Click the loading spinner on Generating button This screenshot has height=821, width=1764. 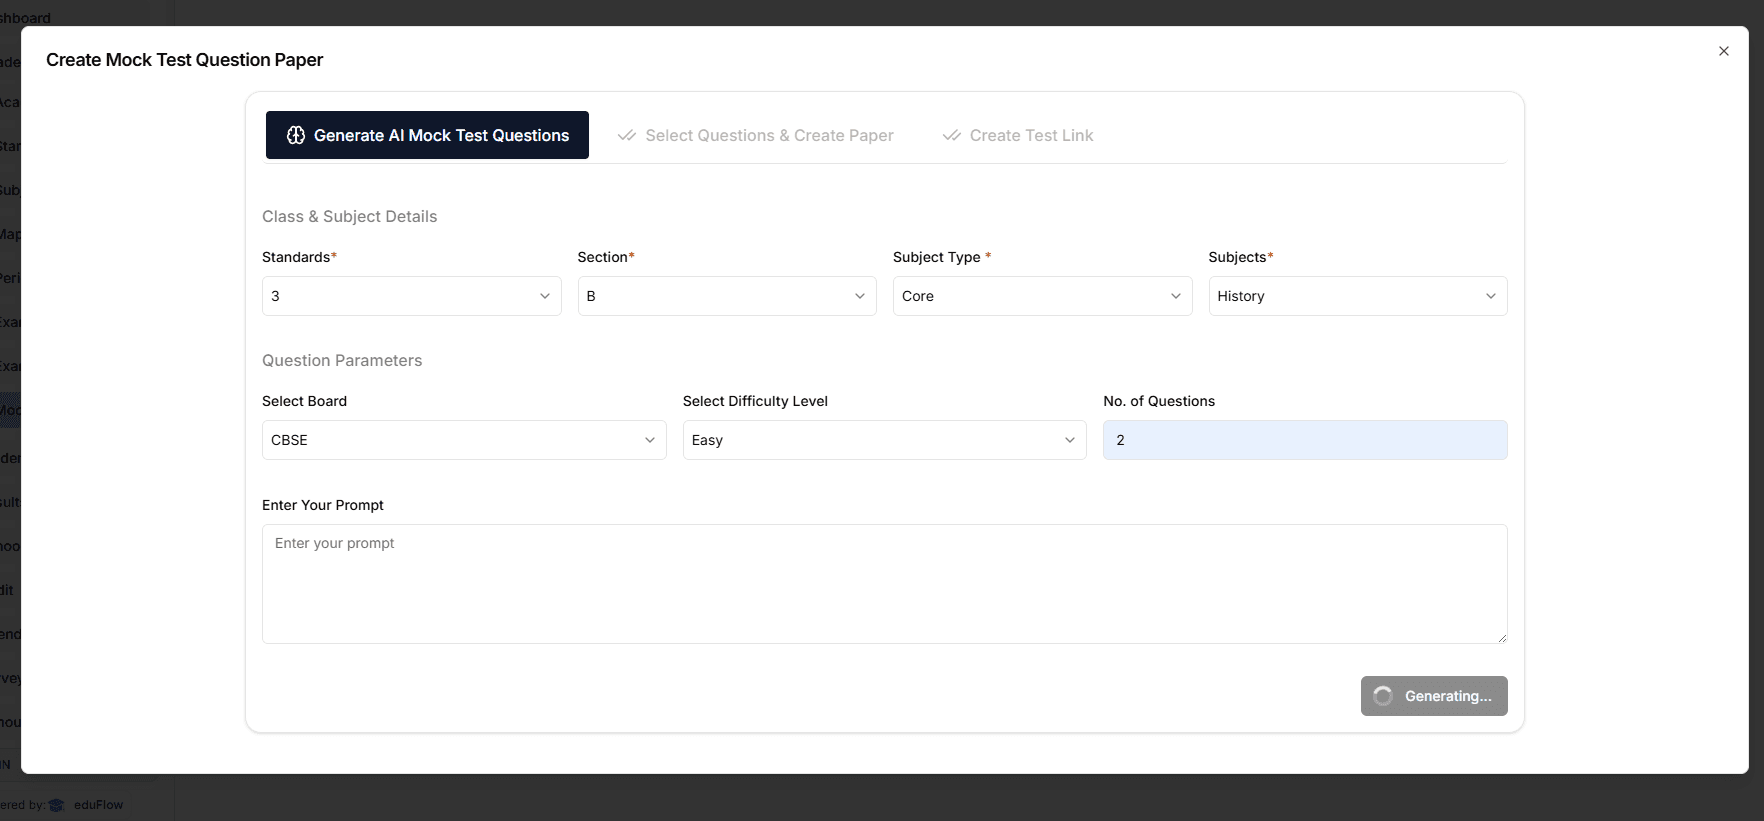[x=1383, y=696]
